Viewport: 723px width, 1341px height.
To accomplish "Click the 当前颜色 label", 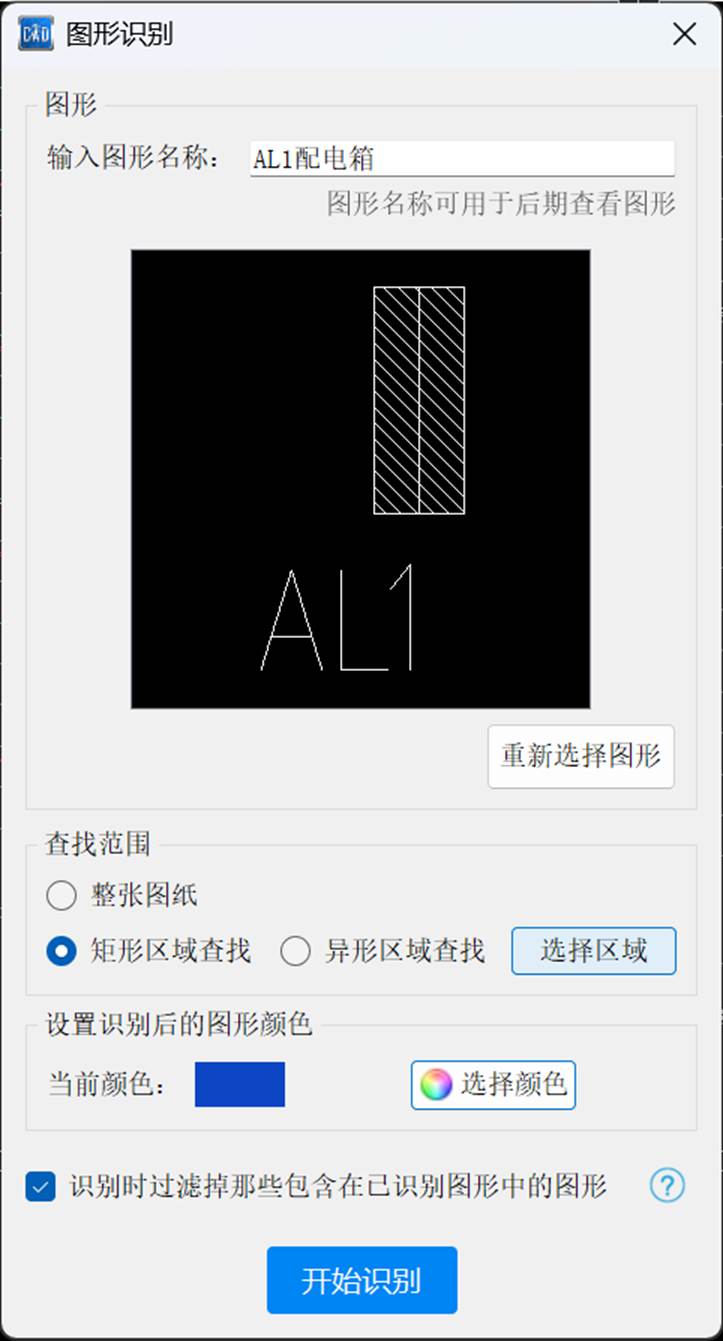I will (x=108, y=1085).
